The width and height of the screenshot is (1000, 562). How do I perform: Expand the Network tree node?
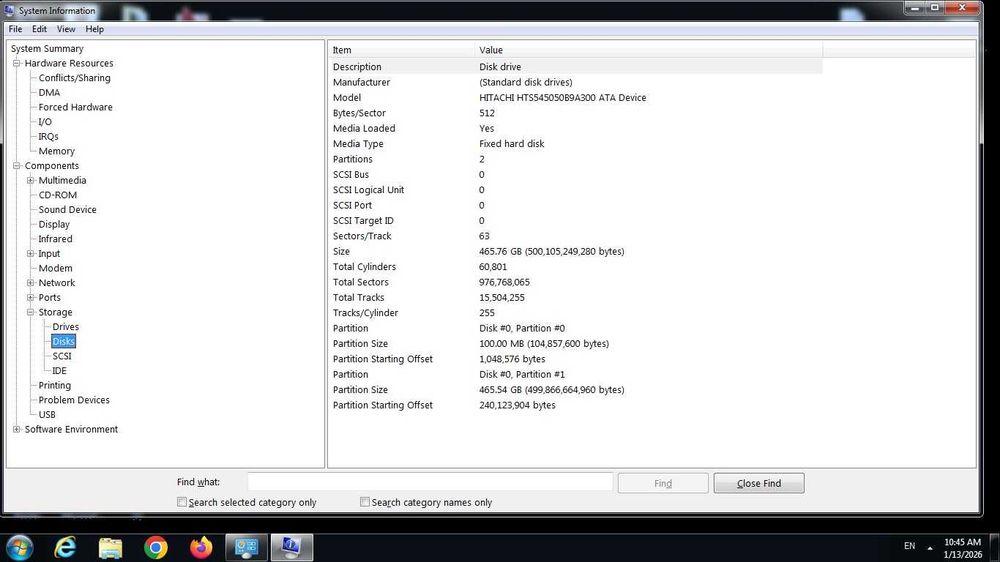click(x=30, y=283)
